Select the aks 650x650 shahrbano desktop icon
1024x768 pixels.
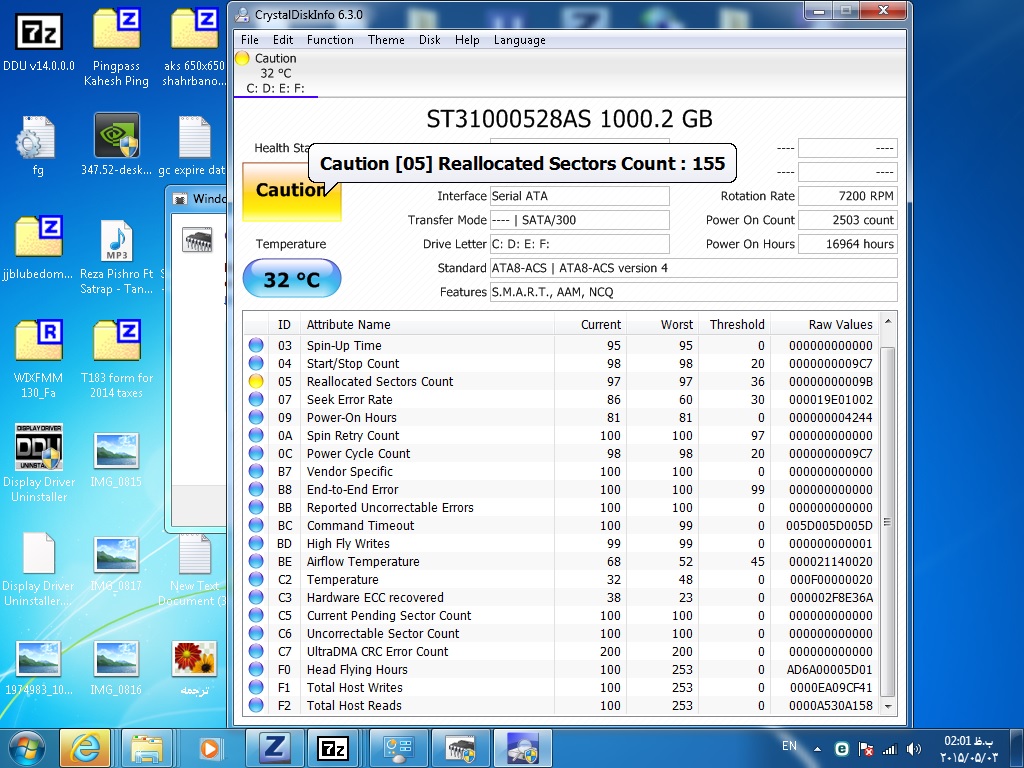(194, 29)
